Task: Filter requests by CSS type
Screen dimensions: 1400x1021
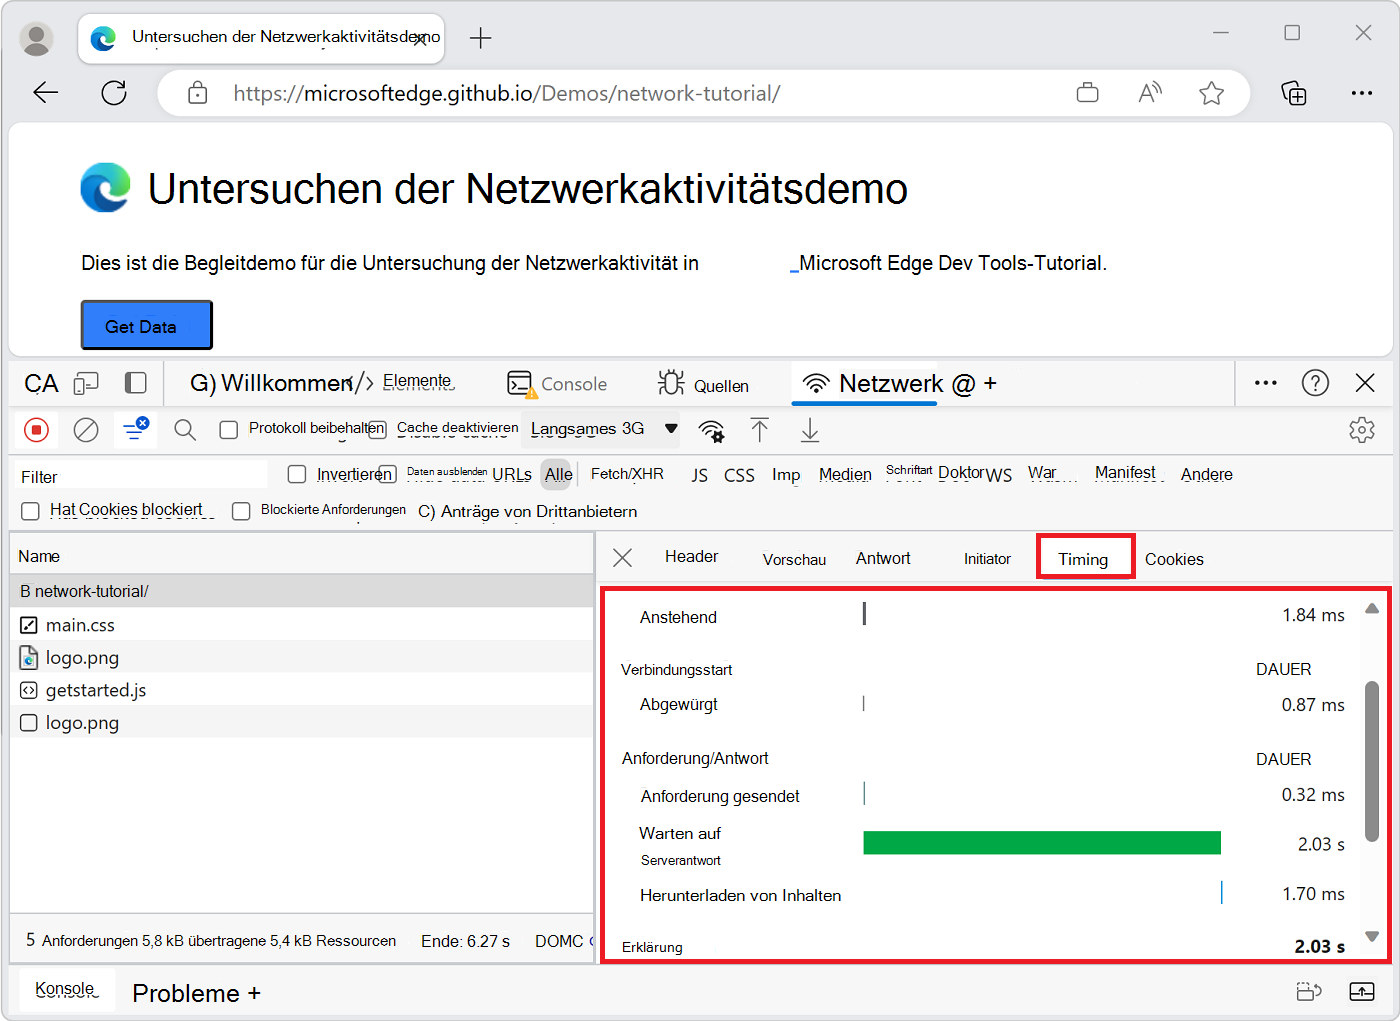Action: click(739, 475)
